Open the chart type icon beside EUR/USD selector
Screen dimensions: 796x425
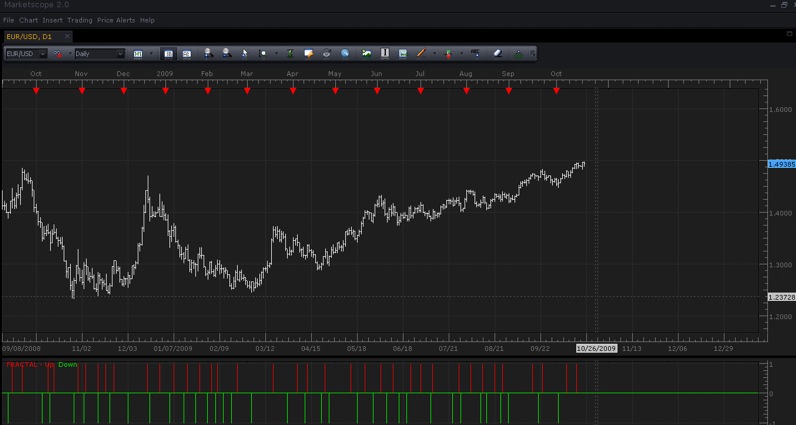coord(58,53)
